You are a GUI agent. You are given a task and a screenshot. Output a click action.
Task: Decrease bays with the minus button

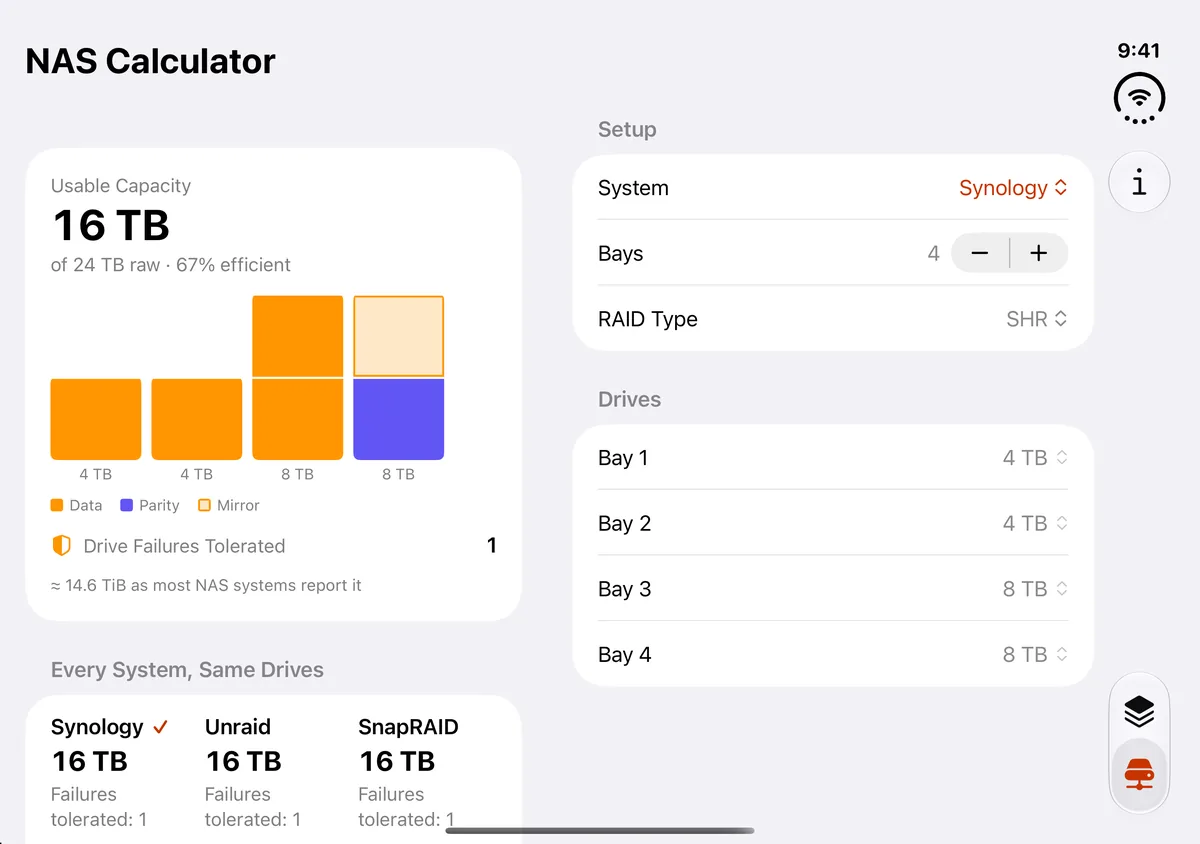coord(980,254)
